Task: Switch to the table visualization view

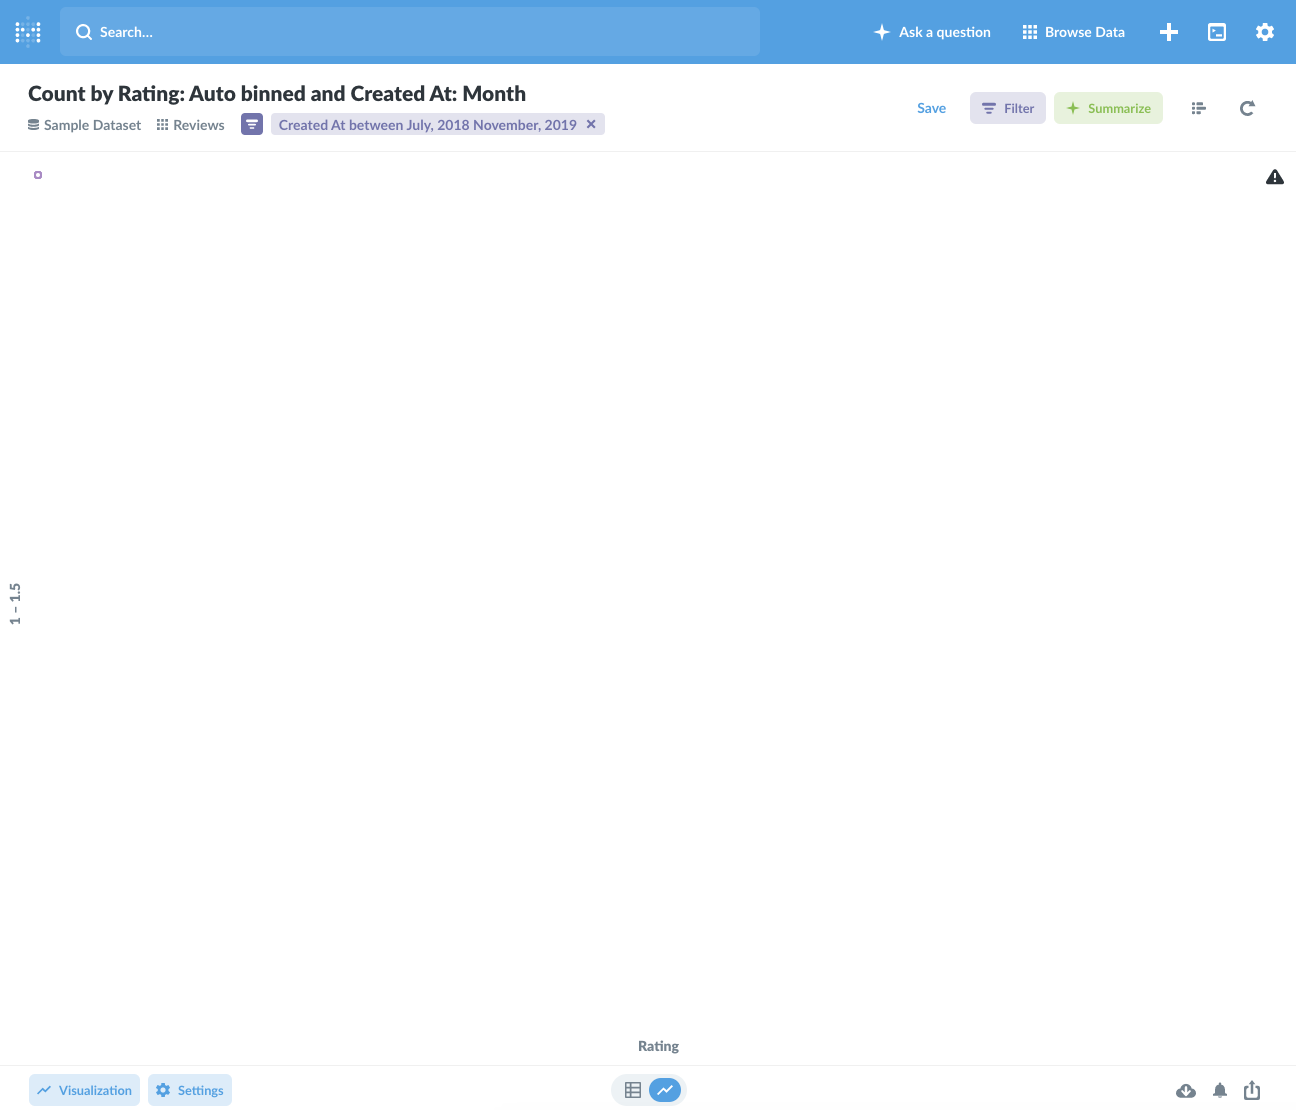Action: [x=633, y=1090]
